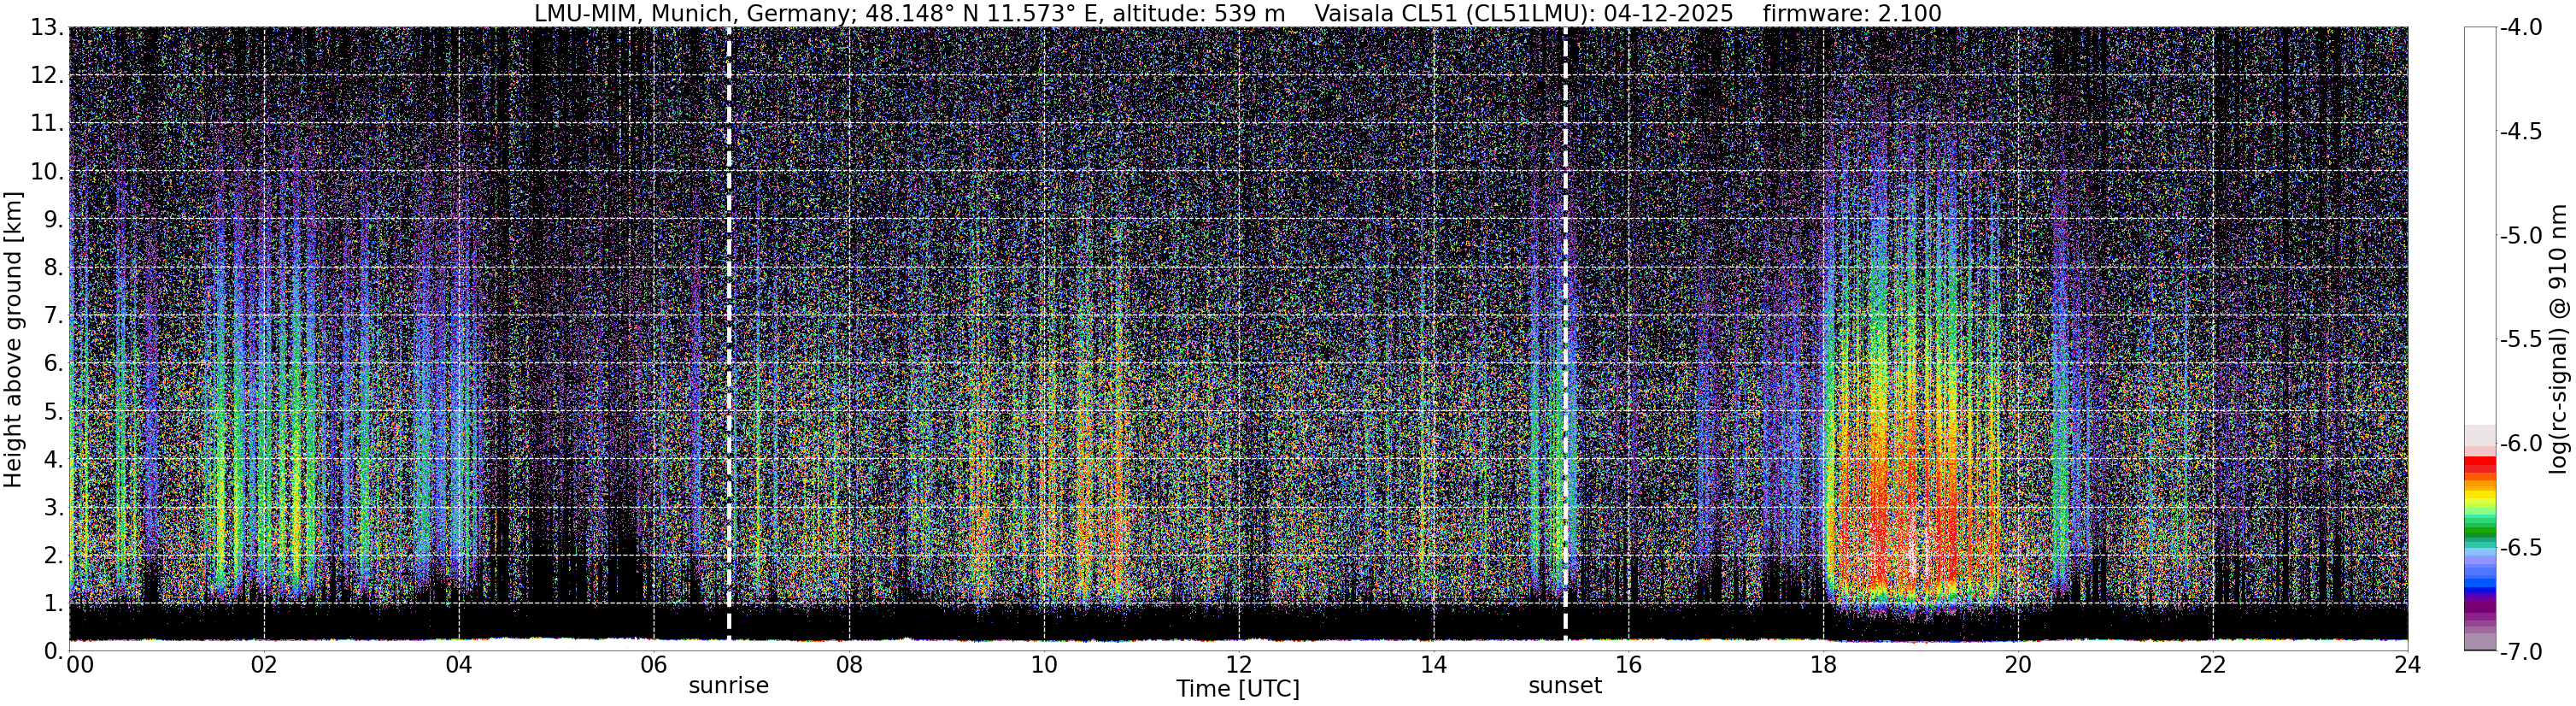The width and height of the screenshot is (2576, 706).
Task: Click the x-axis tick label '16'
Action: (1629, 665)
